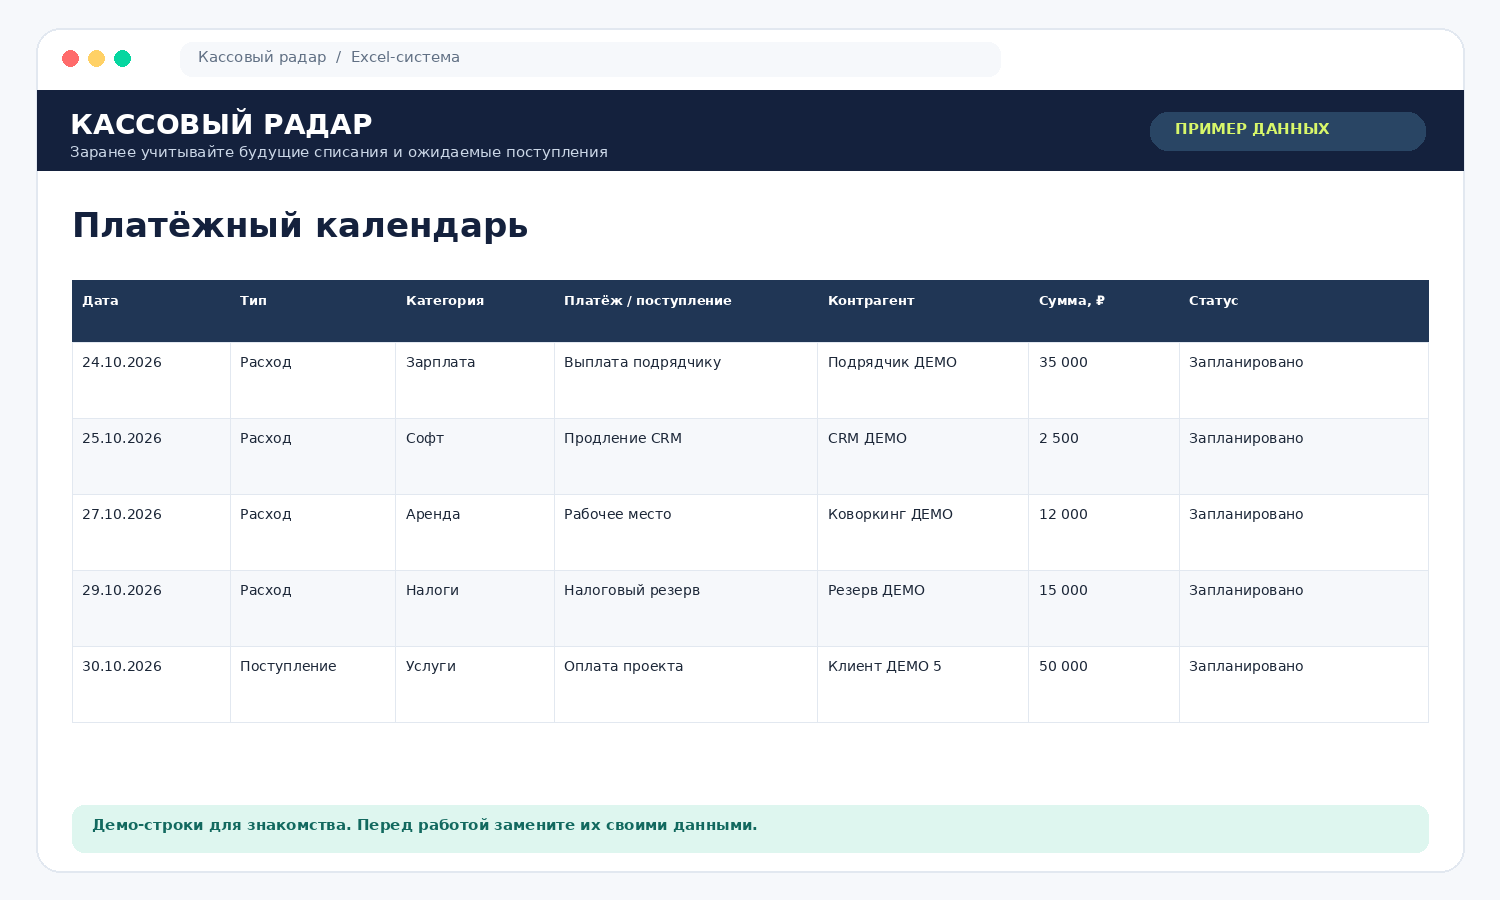The image size is (1500, 900).
Task: Click the Оплата проекта cell
Action: click(686, 684)
